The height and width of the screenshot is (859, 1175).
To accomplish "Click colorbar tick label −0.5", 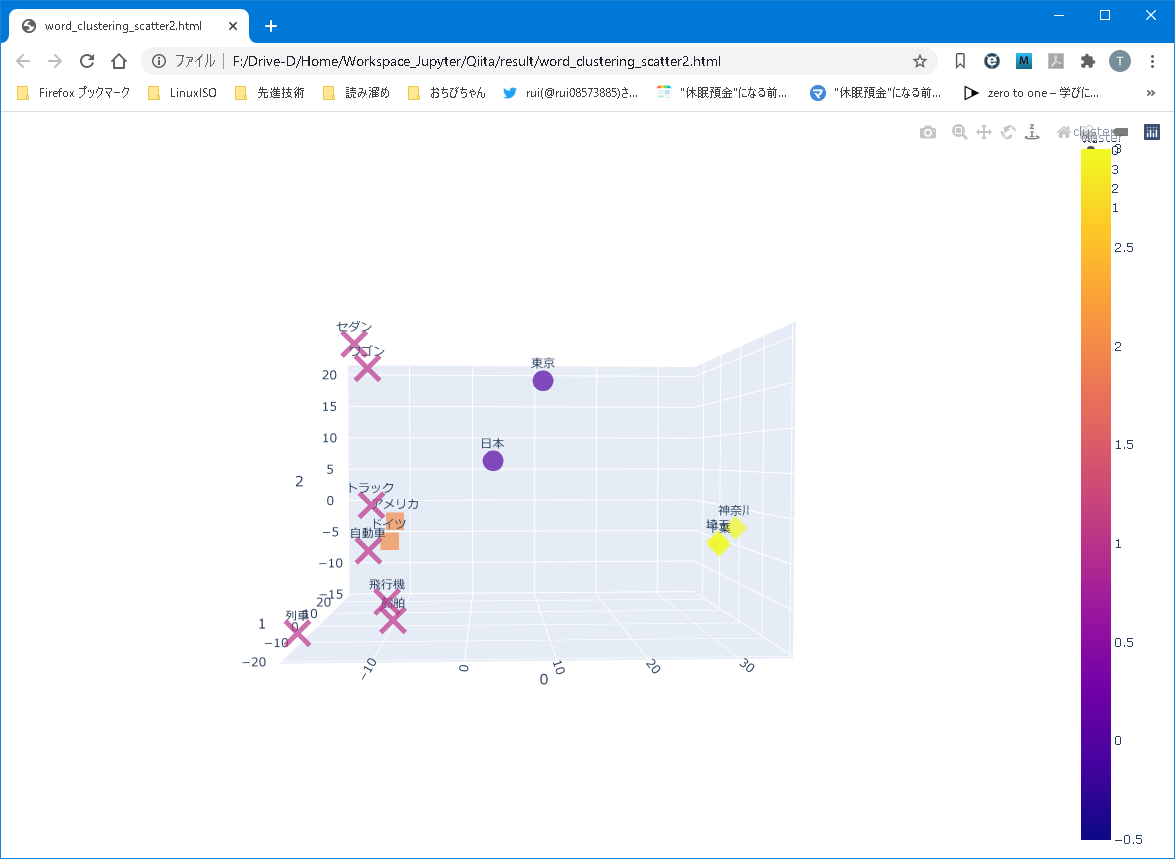I will pos(1128,840).
